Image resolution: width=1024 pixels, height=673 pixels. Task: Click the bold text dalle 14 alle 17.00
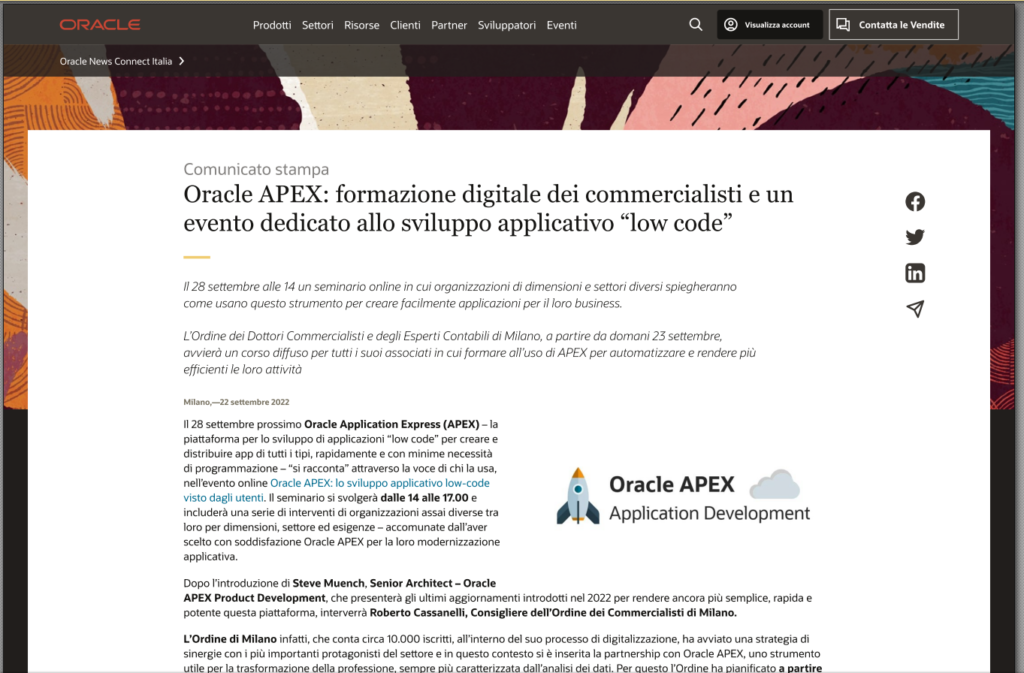point(424,497)
